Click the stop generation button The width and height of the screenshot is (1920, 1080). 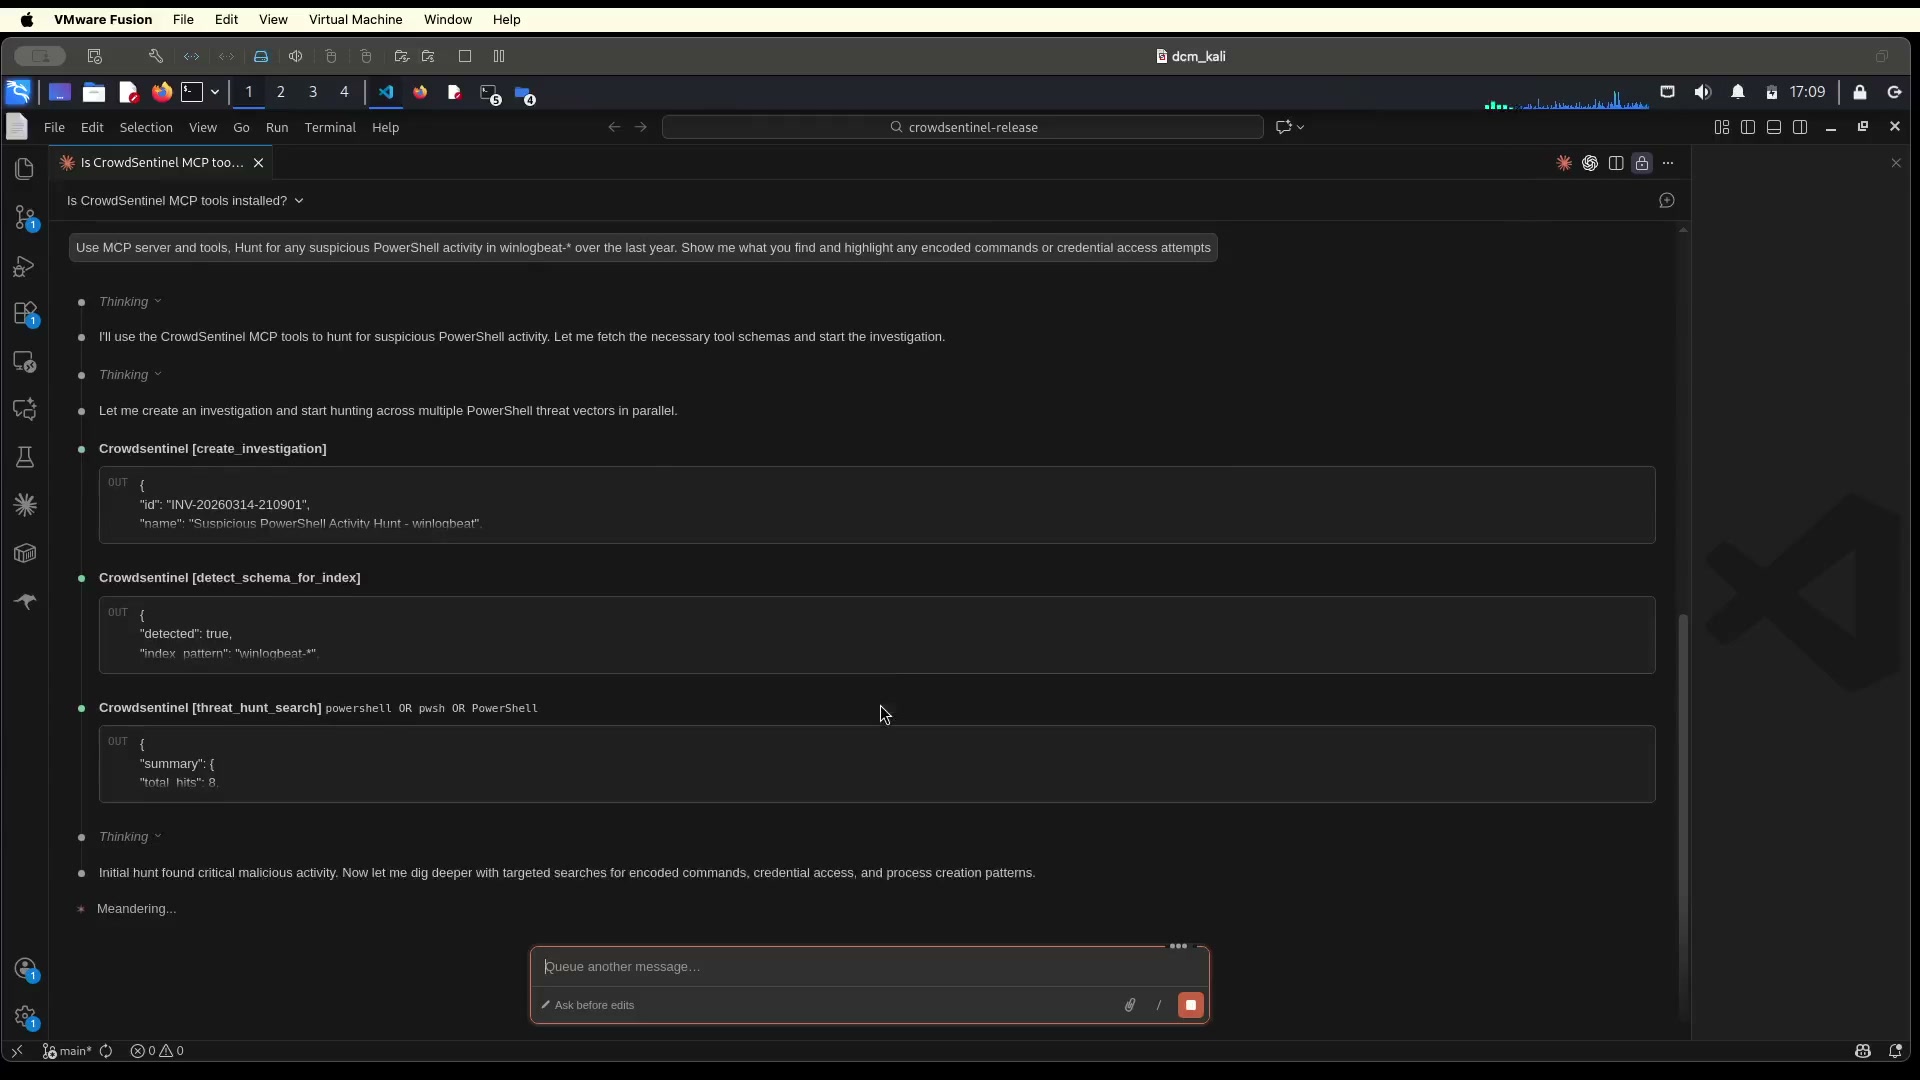[1190, 1005]
